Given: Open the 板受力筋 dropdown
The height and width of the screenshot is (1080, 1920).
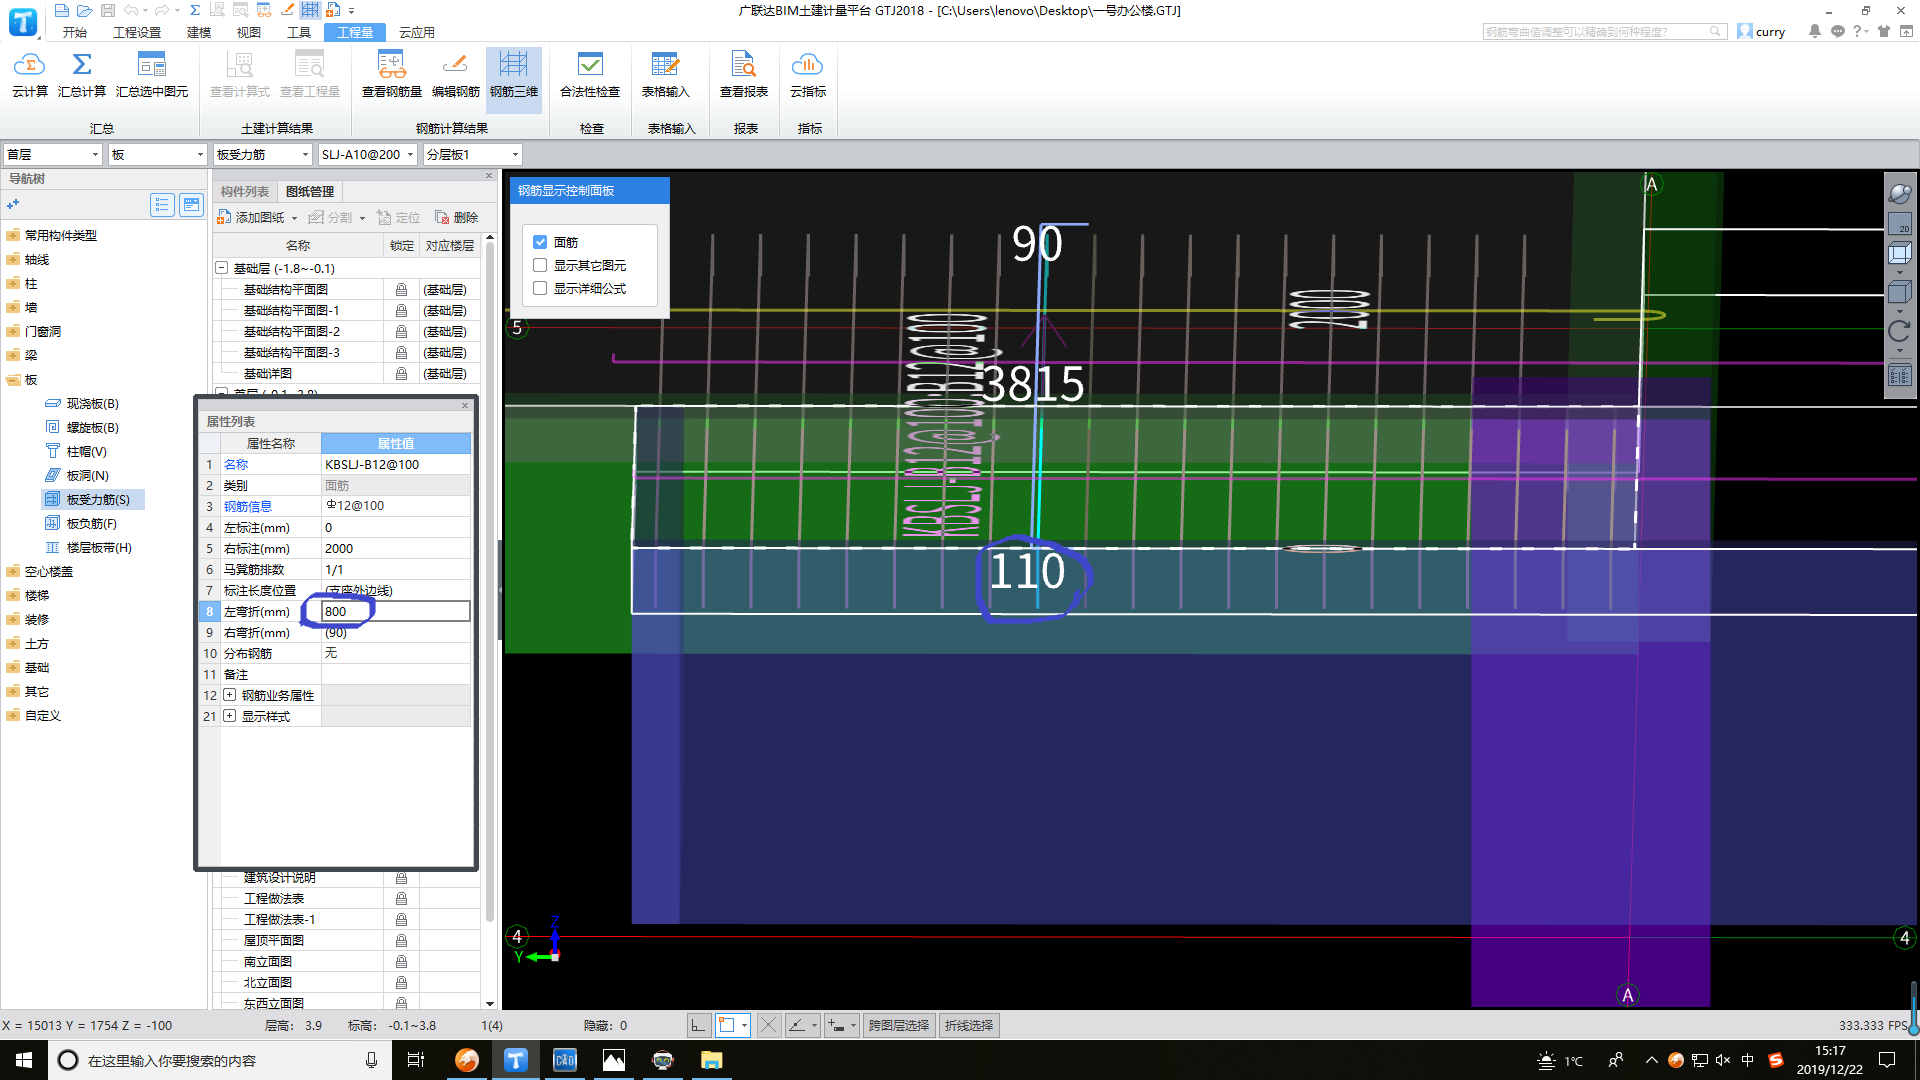Looking at the screenshot, I should coord(263,154).
